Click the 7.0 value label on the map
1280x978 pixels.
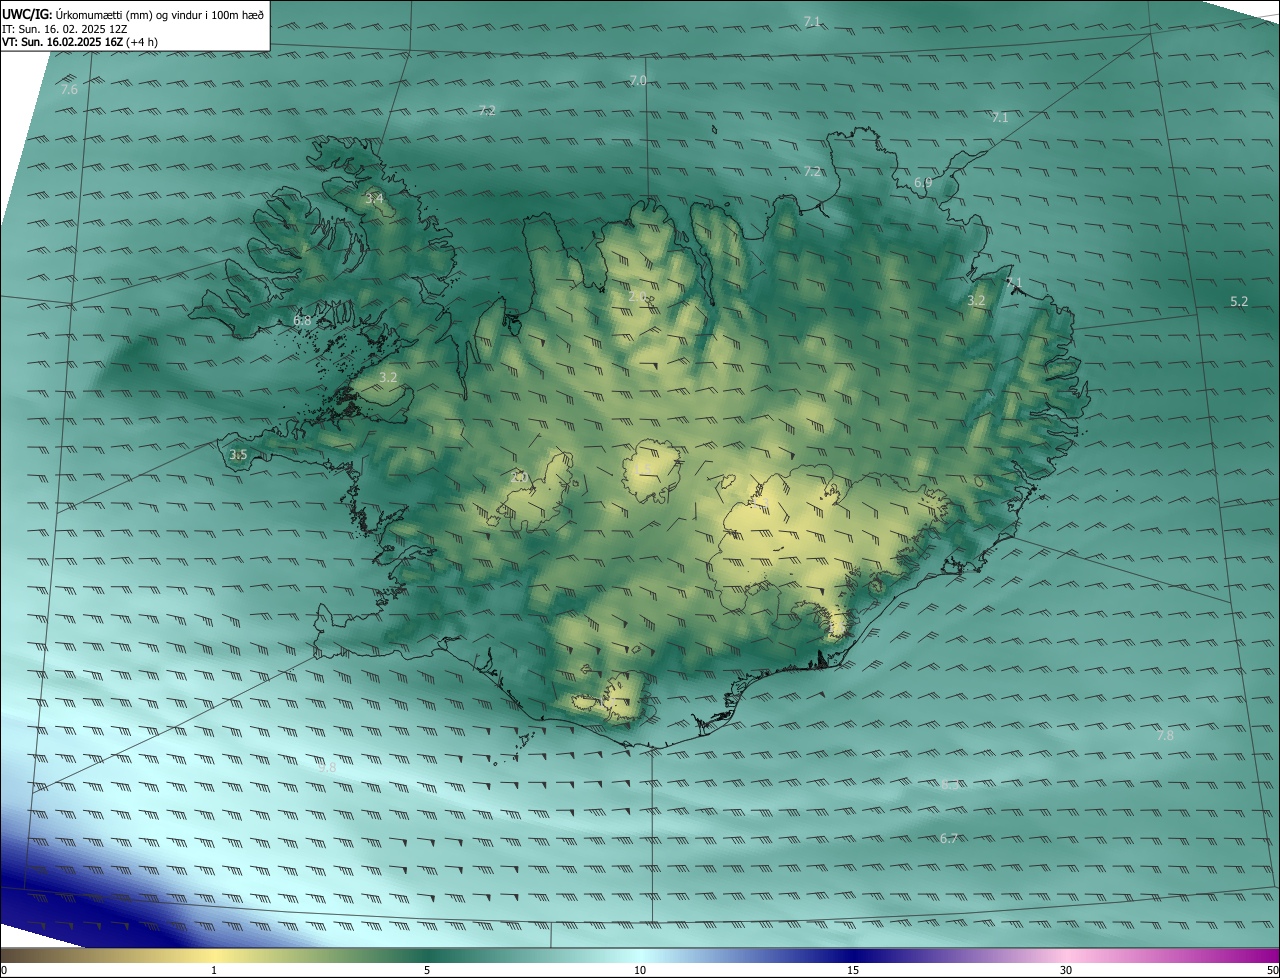point(637,80)
